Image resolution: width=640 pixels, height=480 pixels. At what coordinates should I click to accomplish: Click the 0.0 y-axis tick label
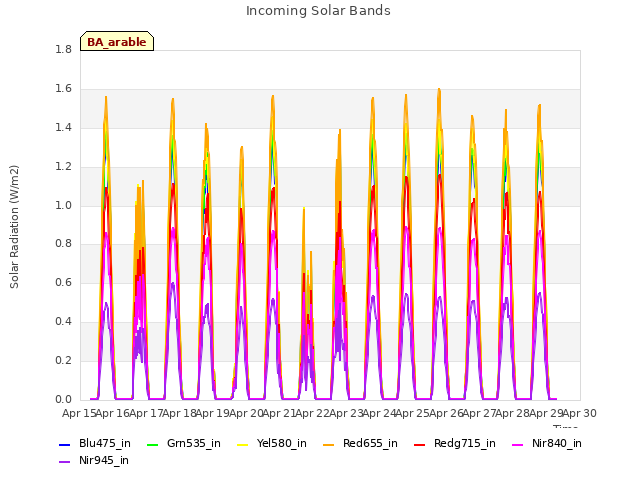[x=63, y=400]
